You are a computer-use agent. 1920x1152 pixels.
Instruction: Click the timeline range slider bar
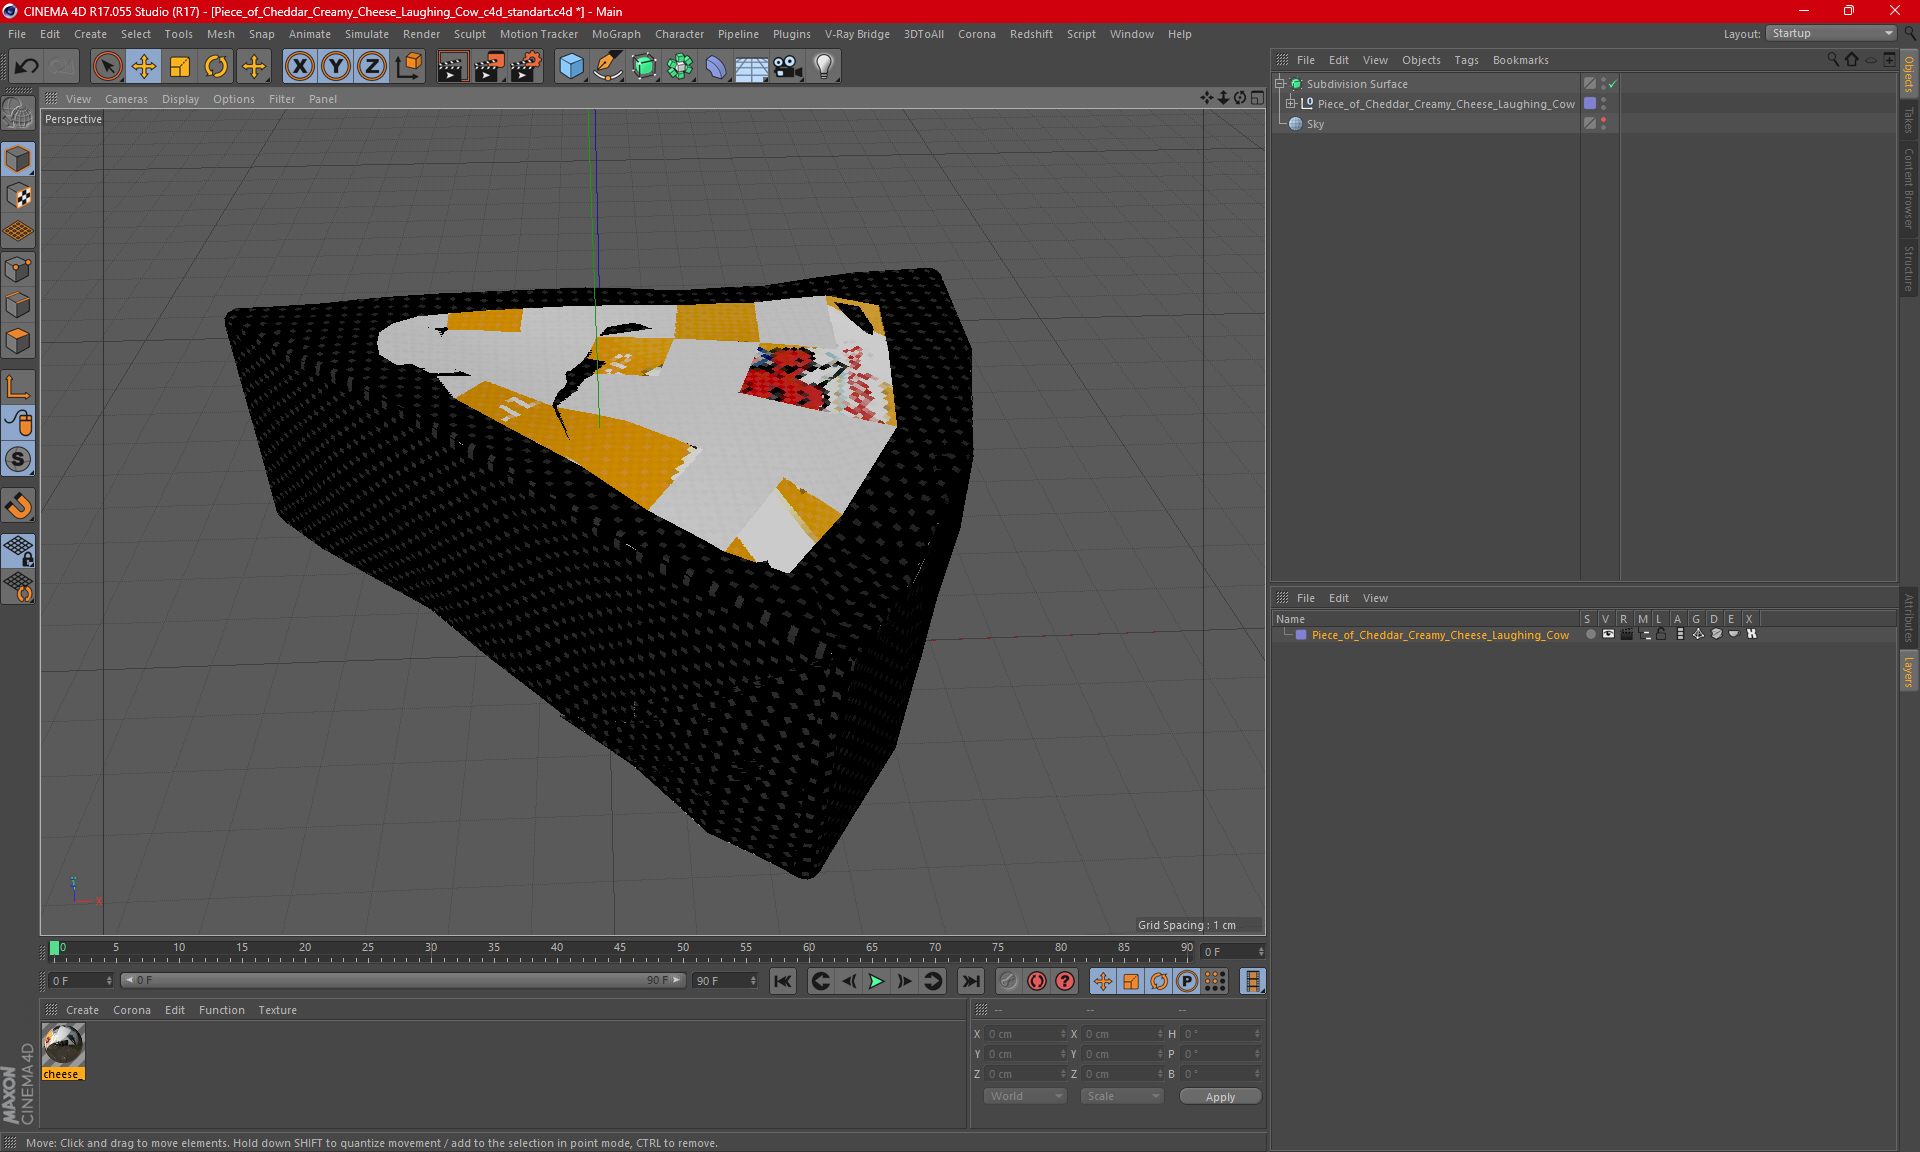click(404, 981)
